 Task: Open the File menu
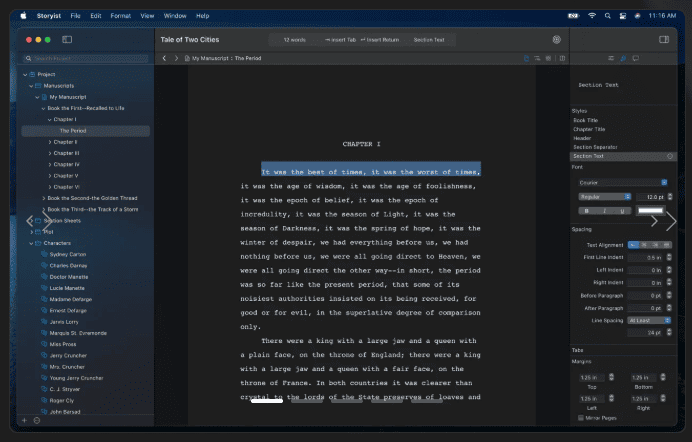[75, 16]
